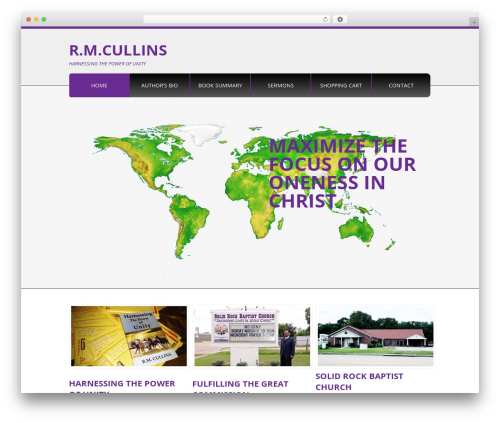Open the book cover thumbnail image
The image size is (500, 423).
[x=129, y=336]
